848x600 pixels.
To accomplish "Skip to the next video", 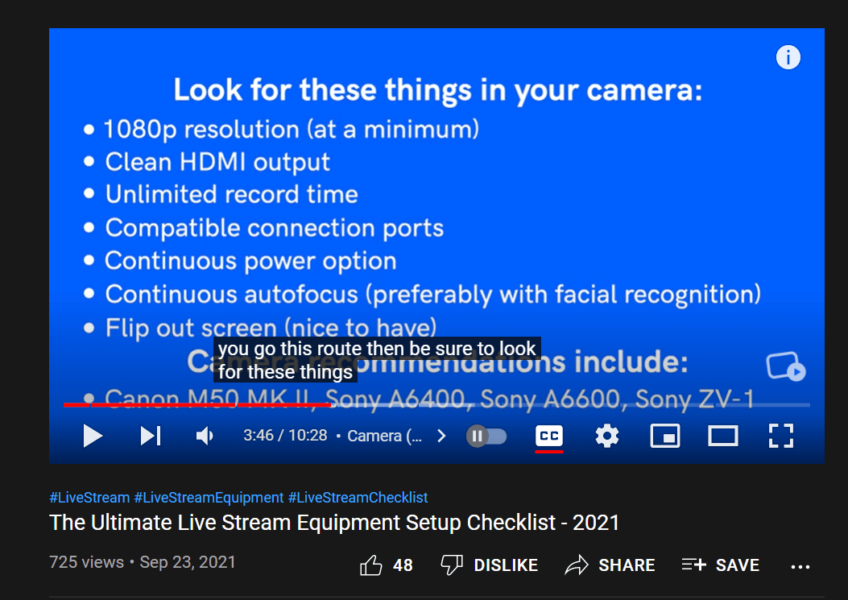I will (x=150, y=436).
